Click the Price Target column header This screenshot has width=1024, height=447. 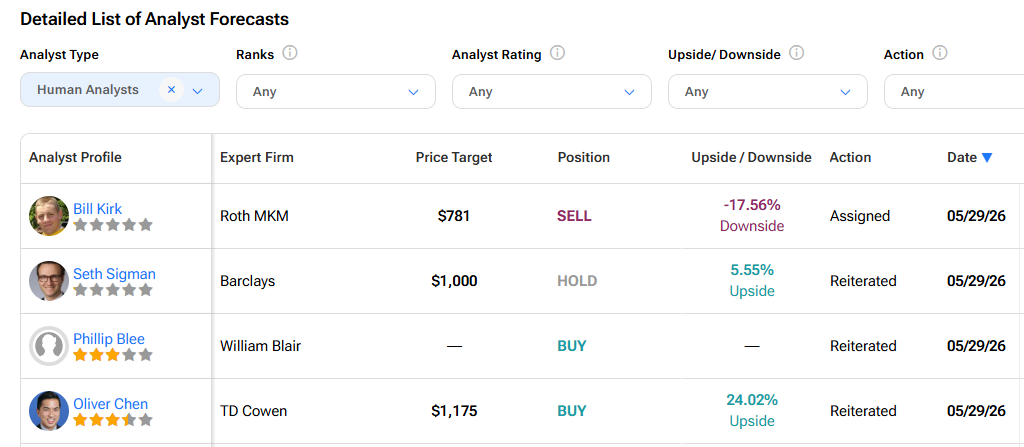454,157
